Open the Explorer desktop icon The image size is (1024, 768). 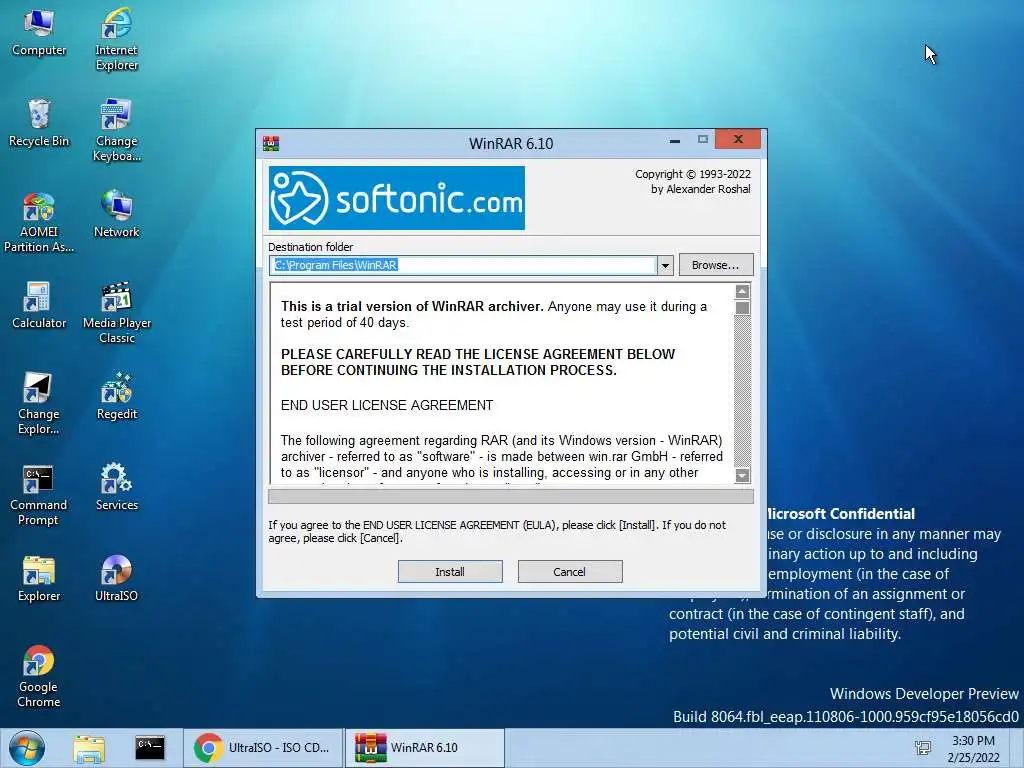click(x=39, y=578)
